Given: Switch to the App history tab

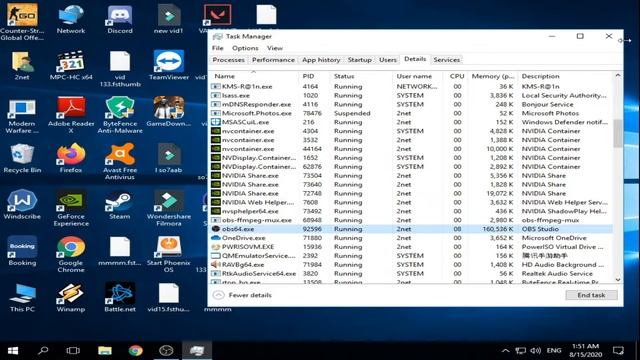Looking at the screenshot, I should pyautogui.click(x=321, y=60).
